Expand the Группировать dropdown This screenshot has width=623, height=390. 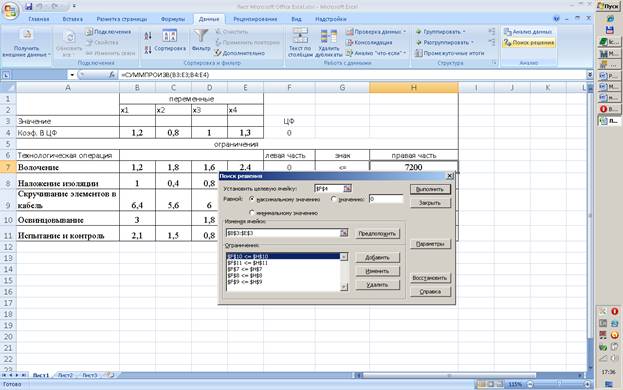tap(464, 32)
